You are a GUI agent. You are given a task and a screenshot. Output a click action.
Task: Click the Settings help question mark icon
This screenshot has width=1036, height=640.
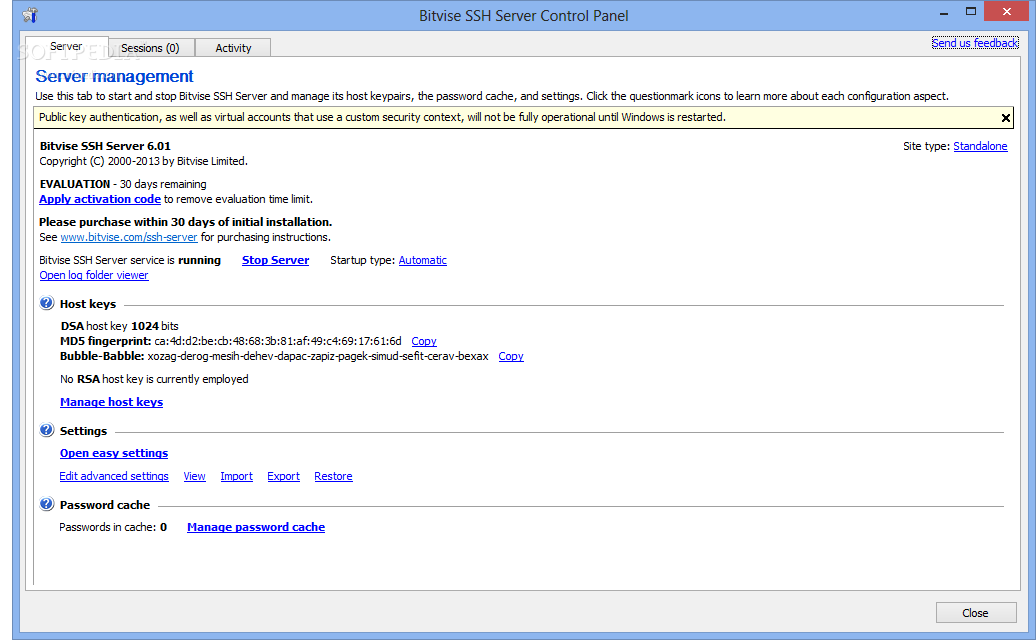point(46,430)
